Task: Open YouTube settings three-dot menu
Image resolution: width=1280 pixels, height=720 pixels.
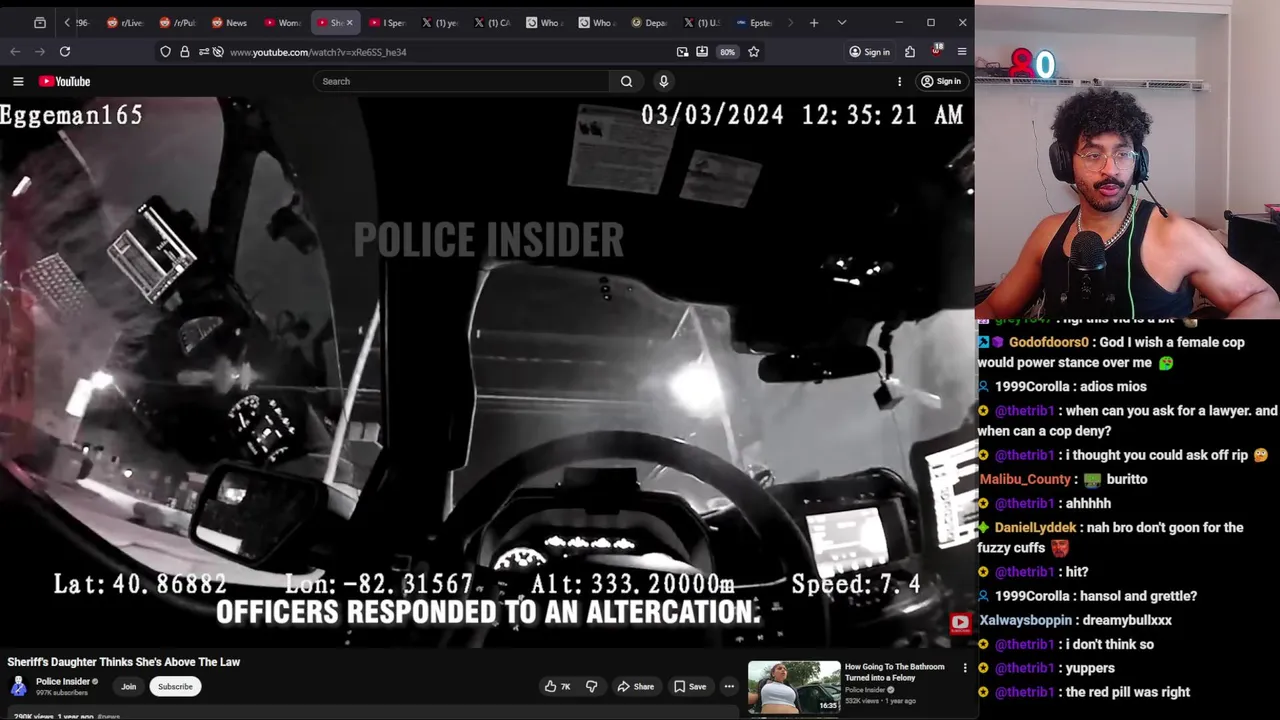Action: click(899, 81)
